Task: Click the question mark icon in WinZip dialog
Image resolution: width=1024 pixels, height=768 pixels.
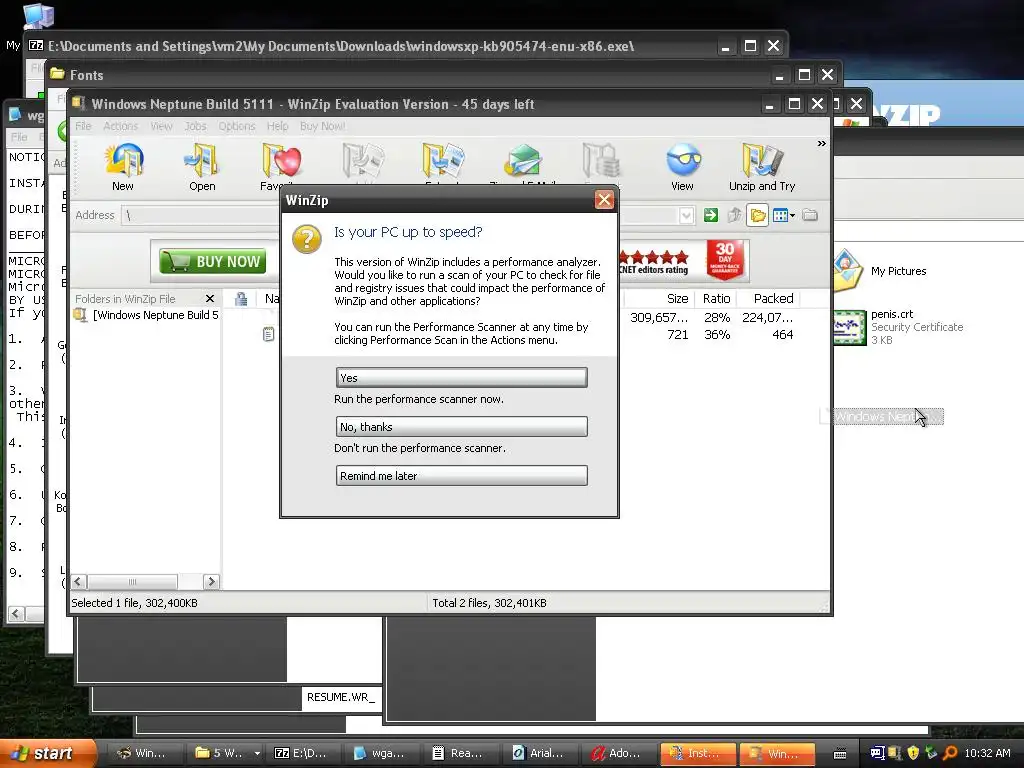Action: tap(306, 239)
